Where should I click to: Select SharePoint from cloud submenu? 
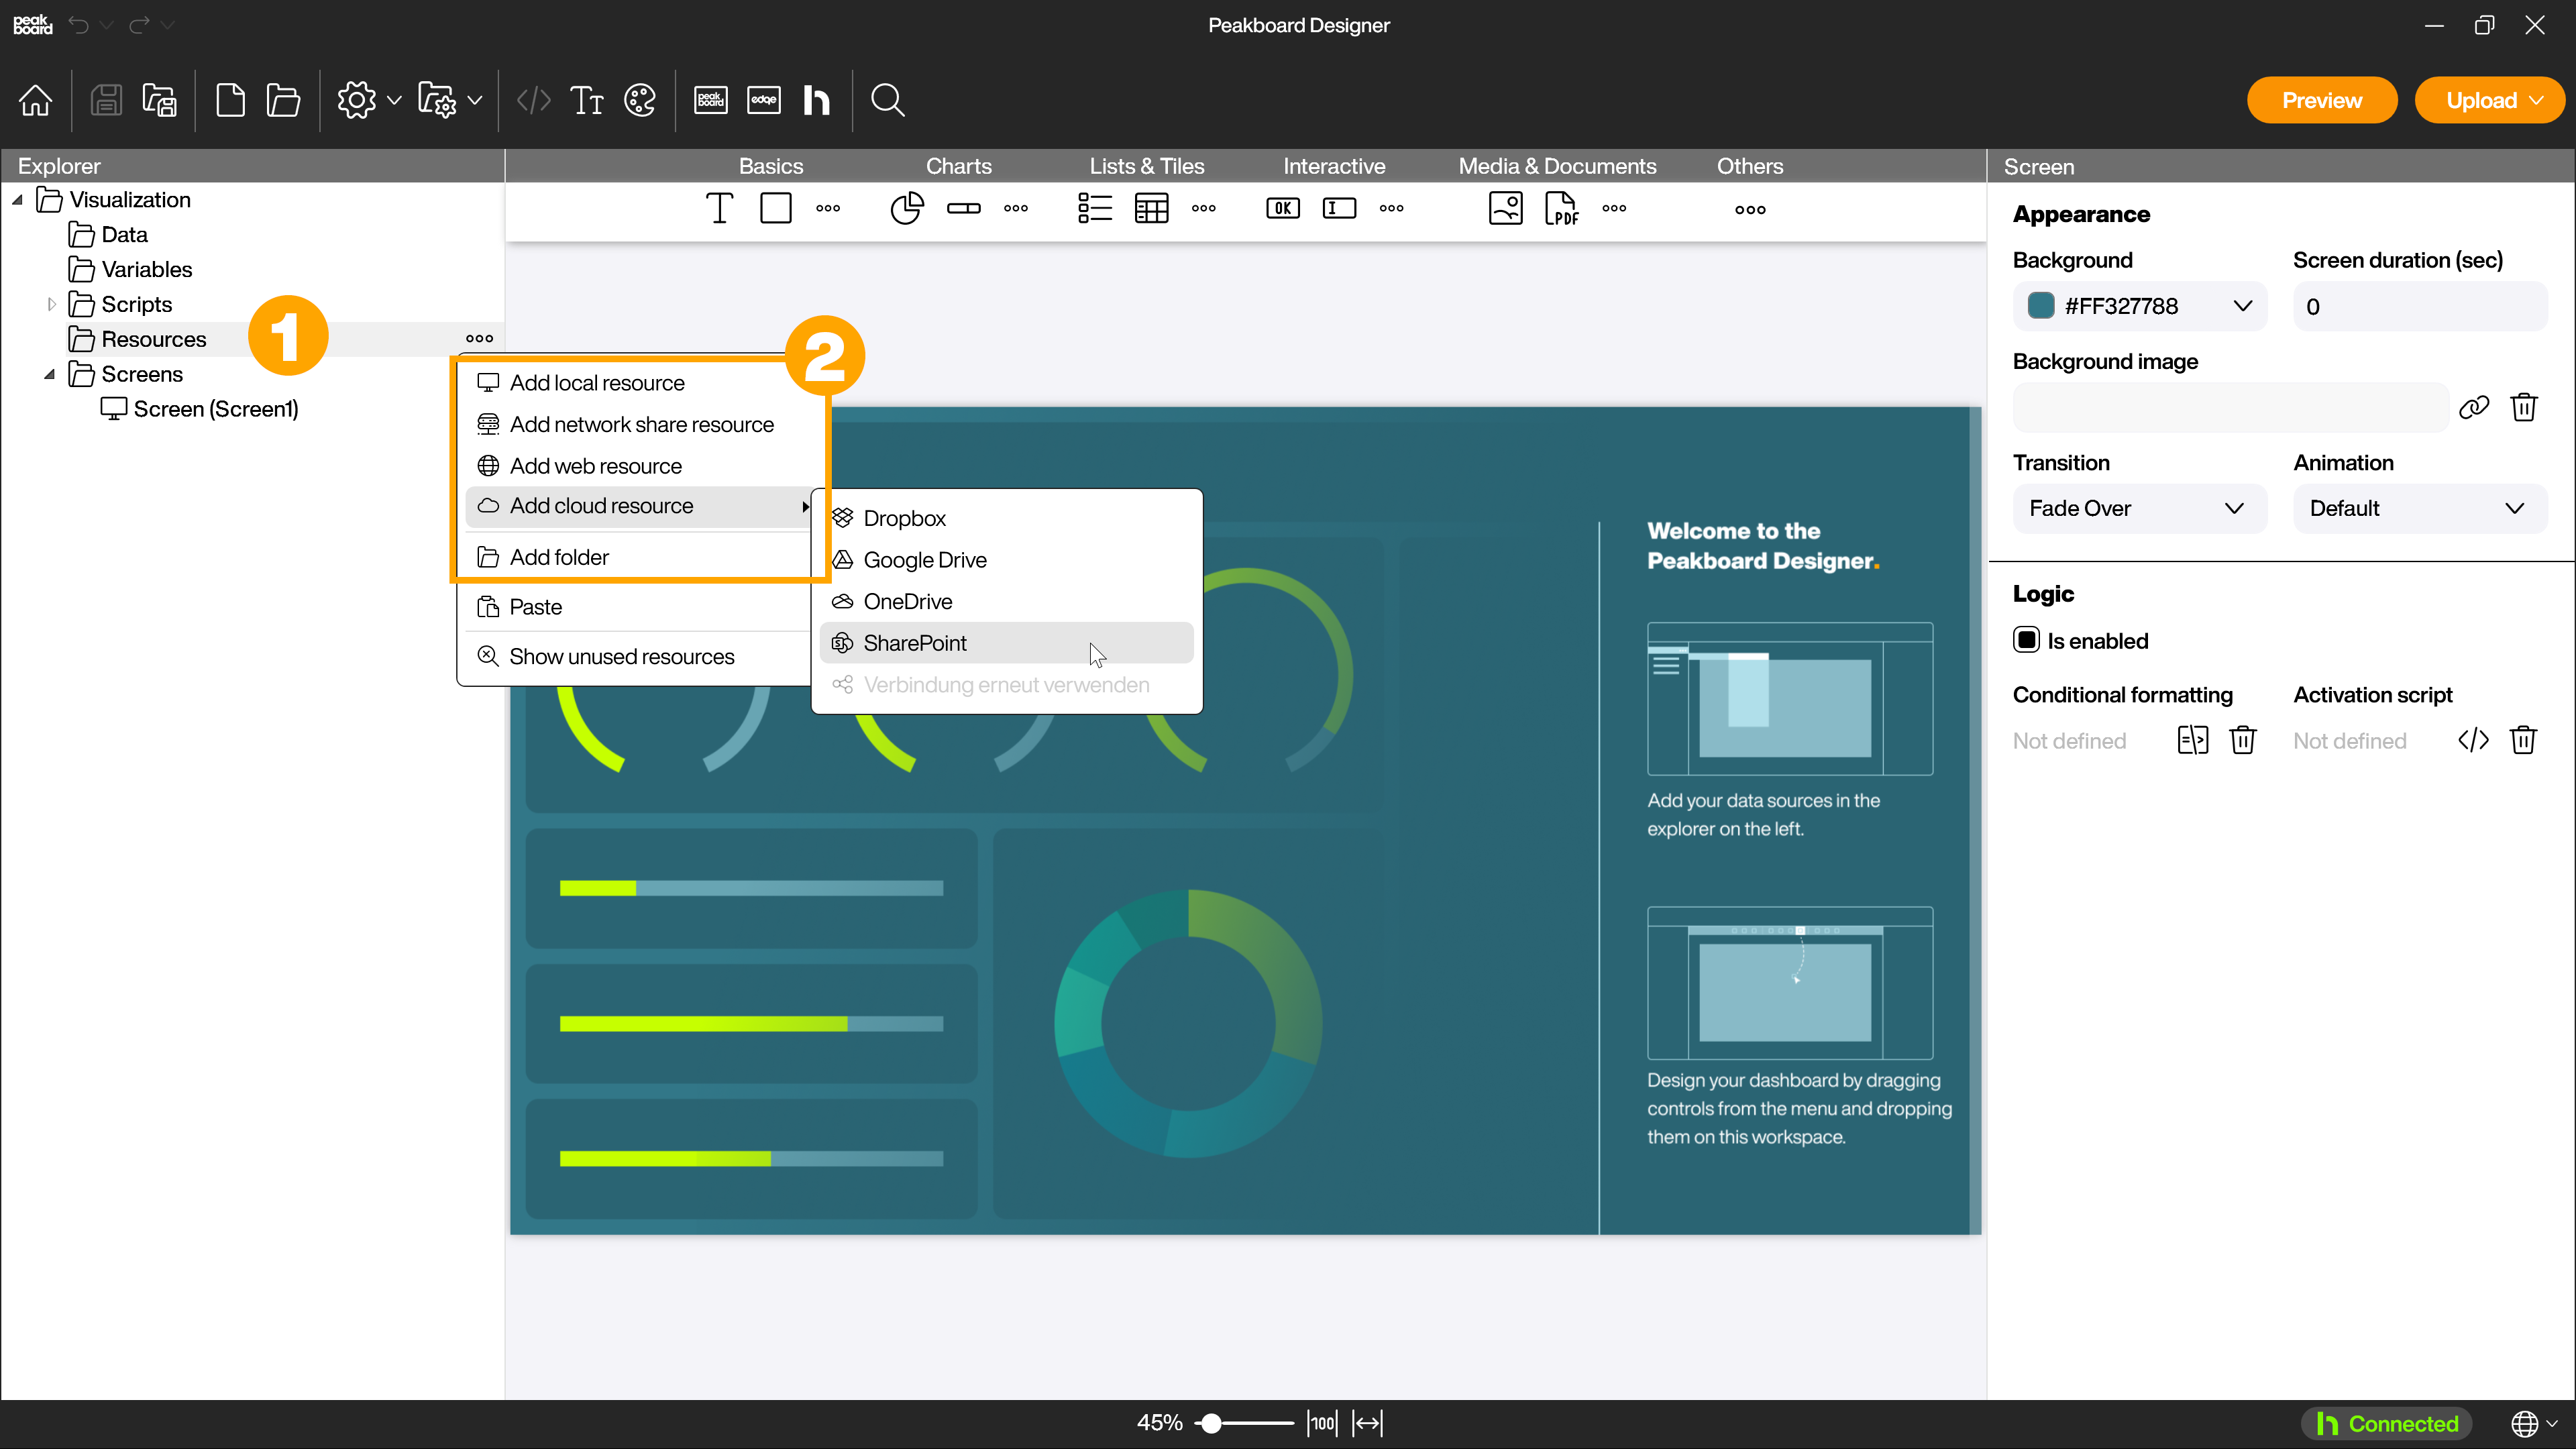coord(1006,643)
